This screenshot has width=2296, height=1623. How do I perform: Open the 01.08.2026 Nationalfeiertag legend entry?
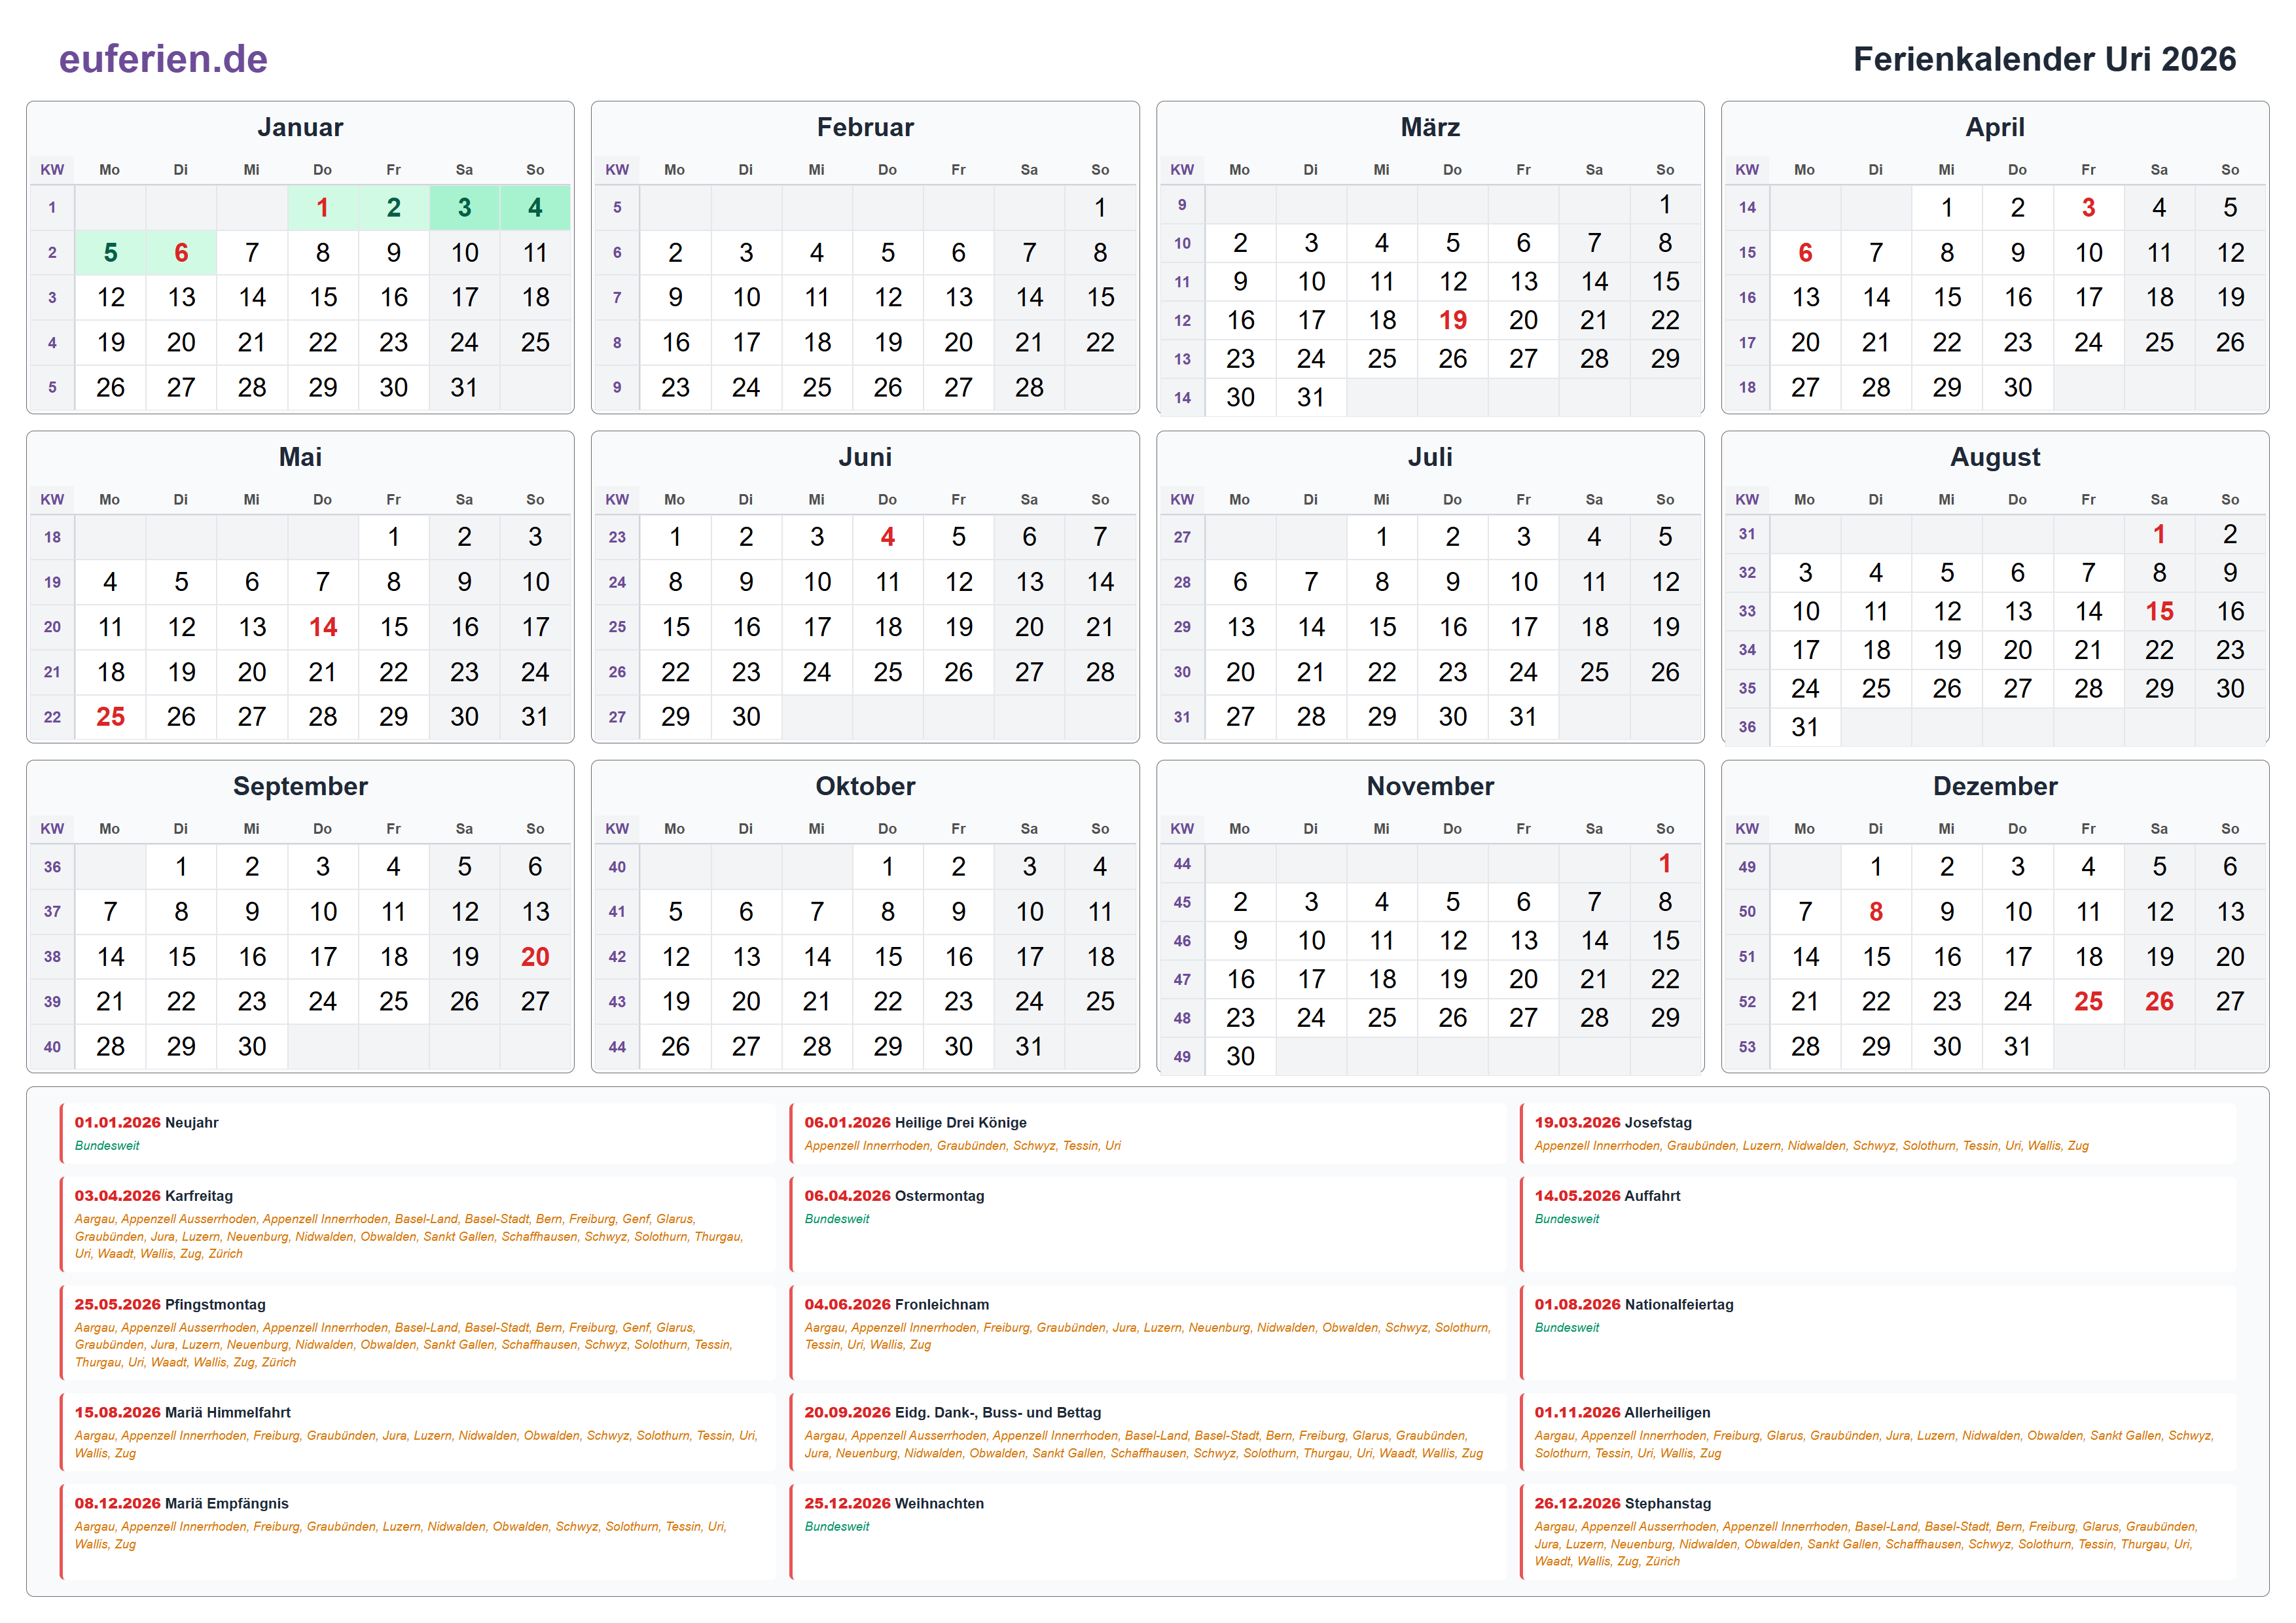coord(1878,1333)
